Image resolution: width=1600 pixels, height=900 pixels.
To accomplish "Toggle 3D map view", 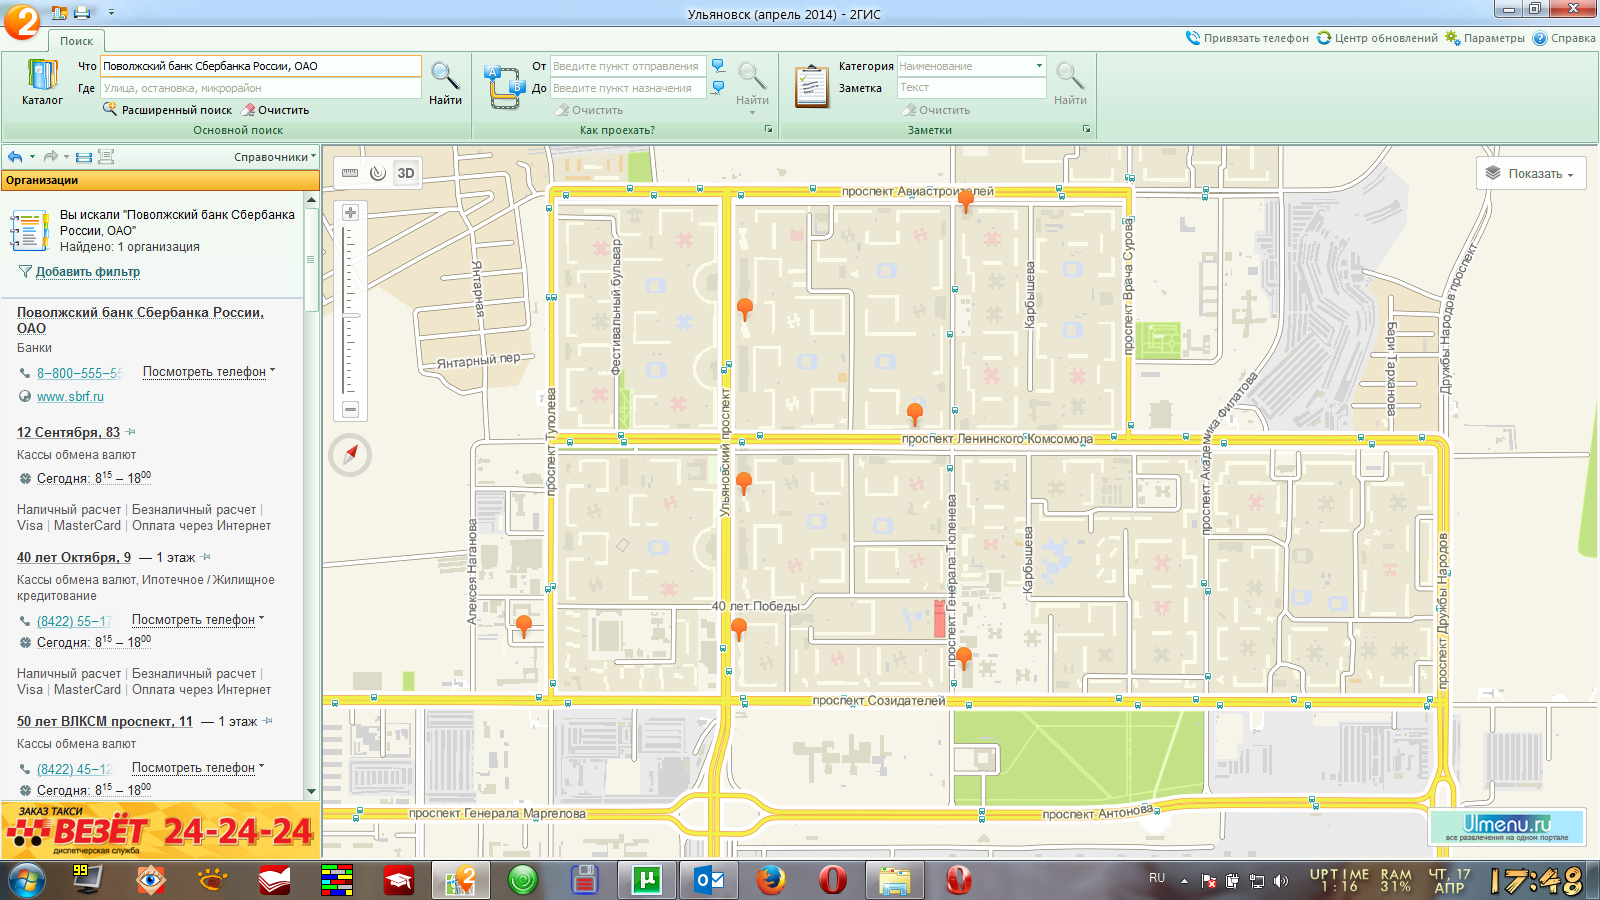I will [406, 173].
